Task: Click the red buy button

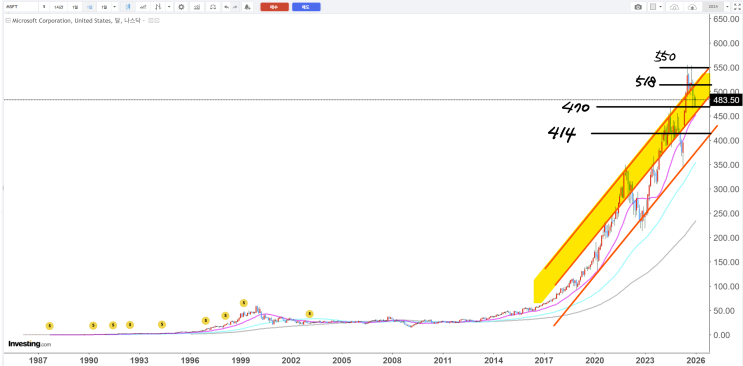Action: [274, 7]
